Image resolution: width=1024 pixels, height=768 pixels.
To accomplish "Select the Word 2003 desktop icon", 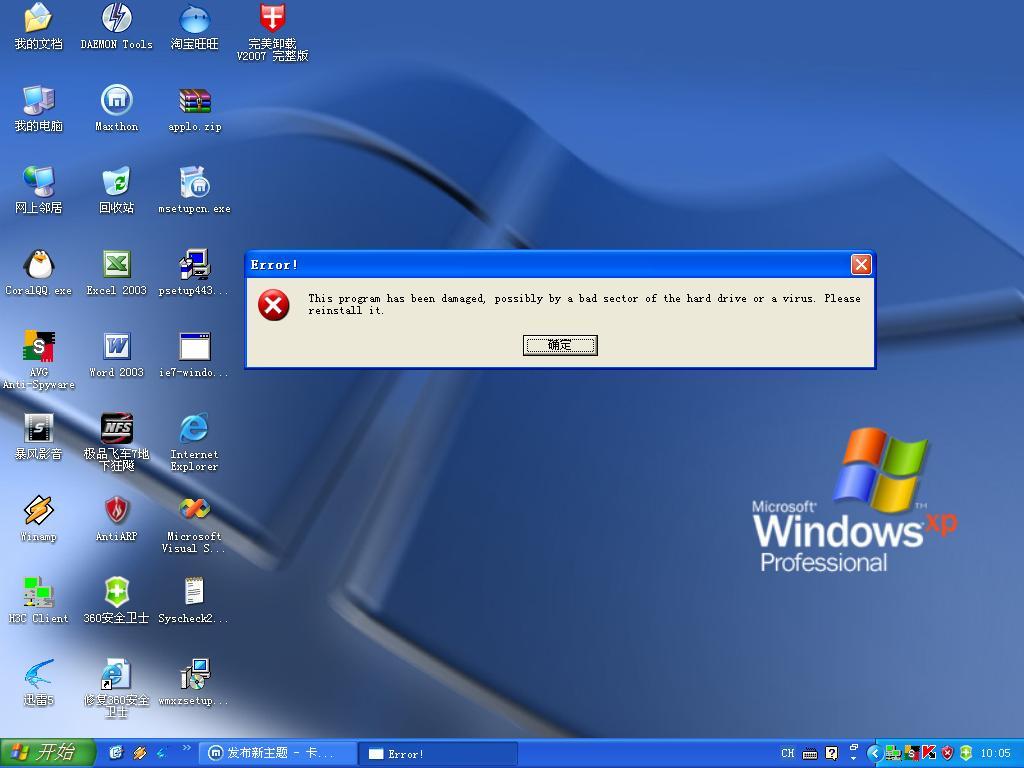I will pyautogui.click(x=116, y=355).
